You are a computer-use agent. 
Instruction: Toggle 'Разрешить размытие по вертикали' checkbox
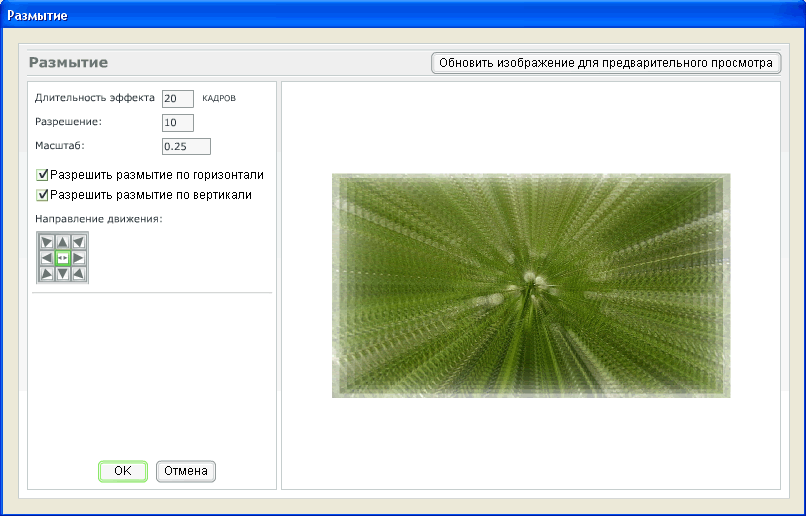tap(42, 195)
